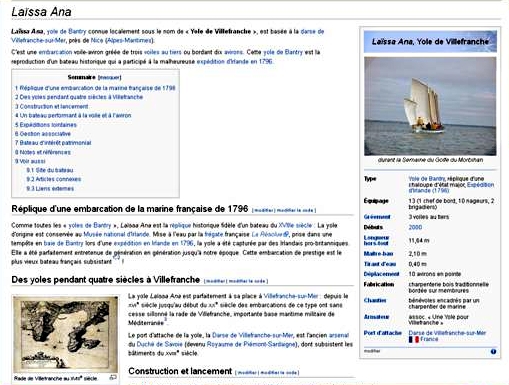Image resolution: width=509 pixels, height=385 pixels.
Task: Open La Résolue external link
Action: [x=270, y=234]
